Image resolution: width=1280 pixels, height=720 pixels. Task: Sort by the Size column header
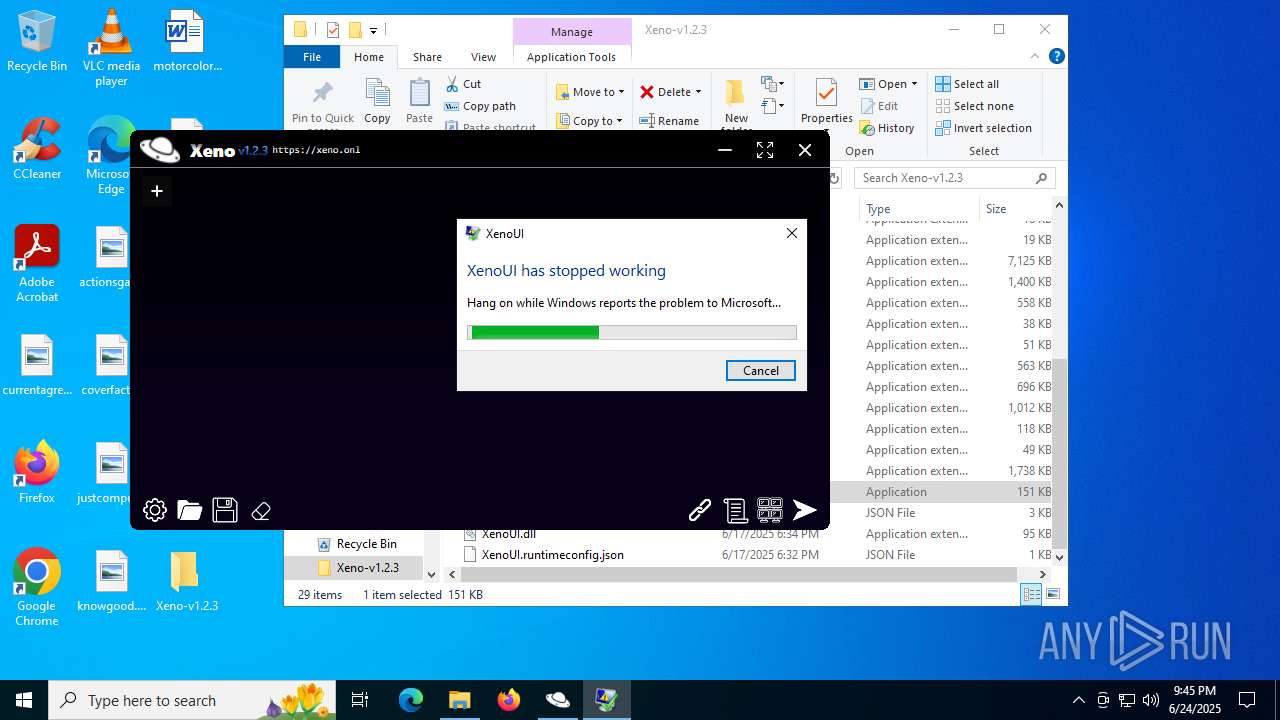(1015, 208)
